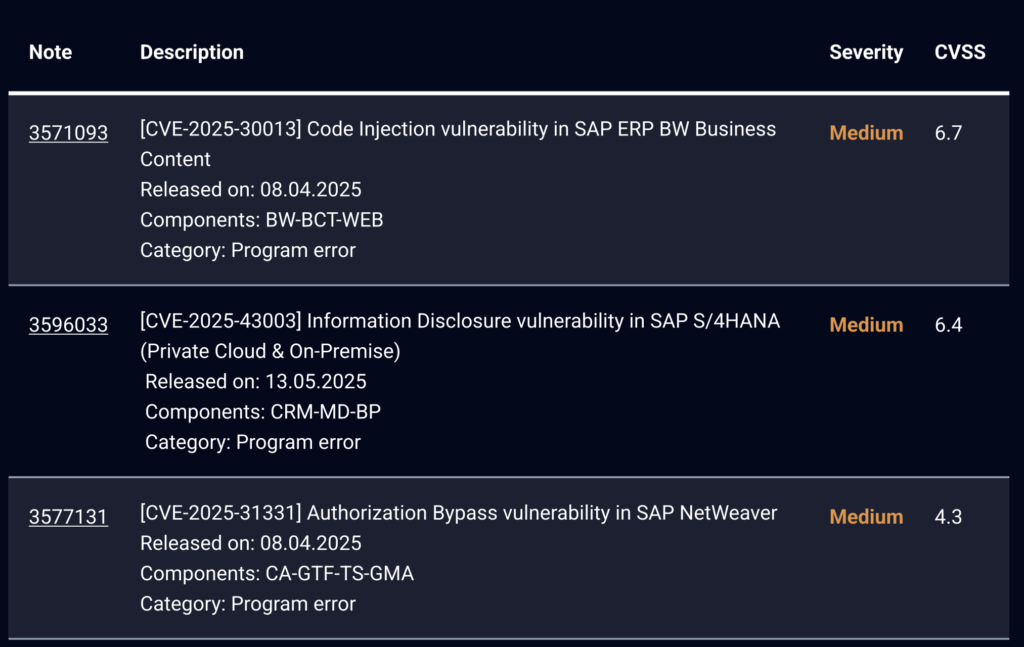
Task: Select the CVSS score 6.7
Action: pos(948,133)
